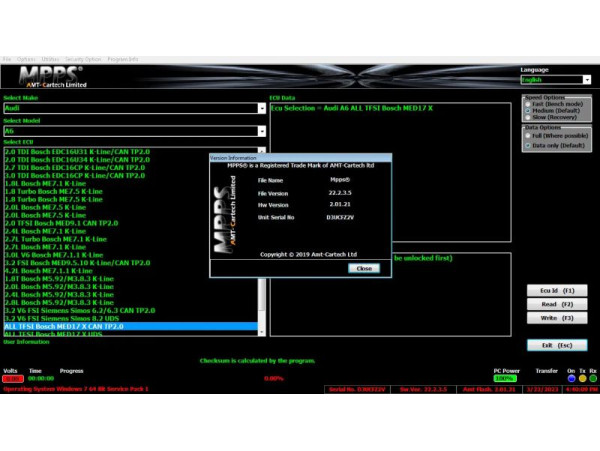Select Slow (Recovery) speed option
Viewport: 600px width, 451px height.
point(529,117)
